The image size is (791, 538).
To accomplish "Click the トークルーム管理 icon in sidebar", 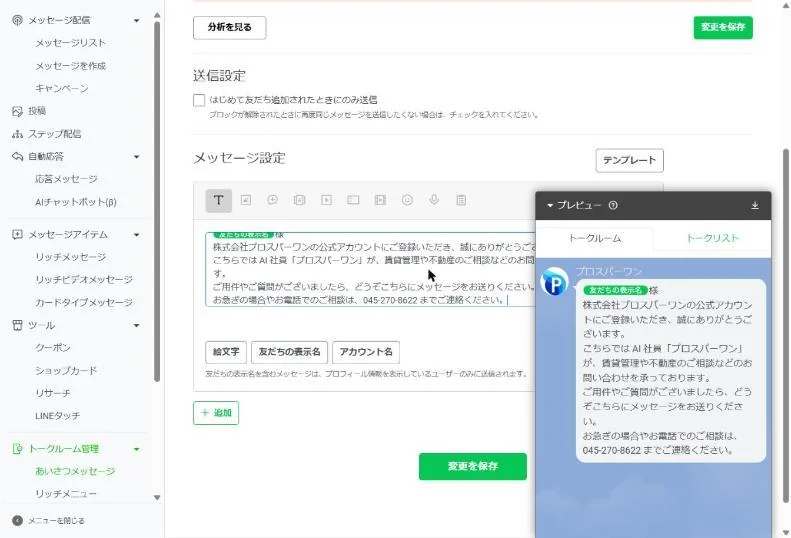I will tap(17, 449).
